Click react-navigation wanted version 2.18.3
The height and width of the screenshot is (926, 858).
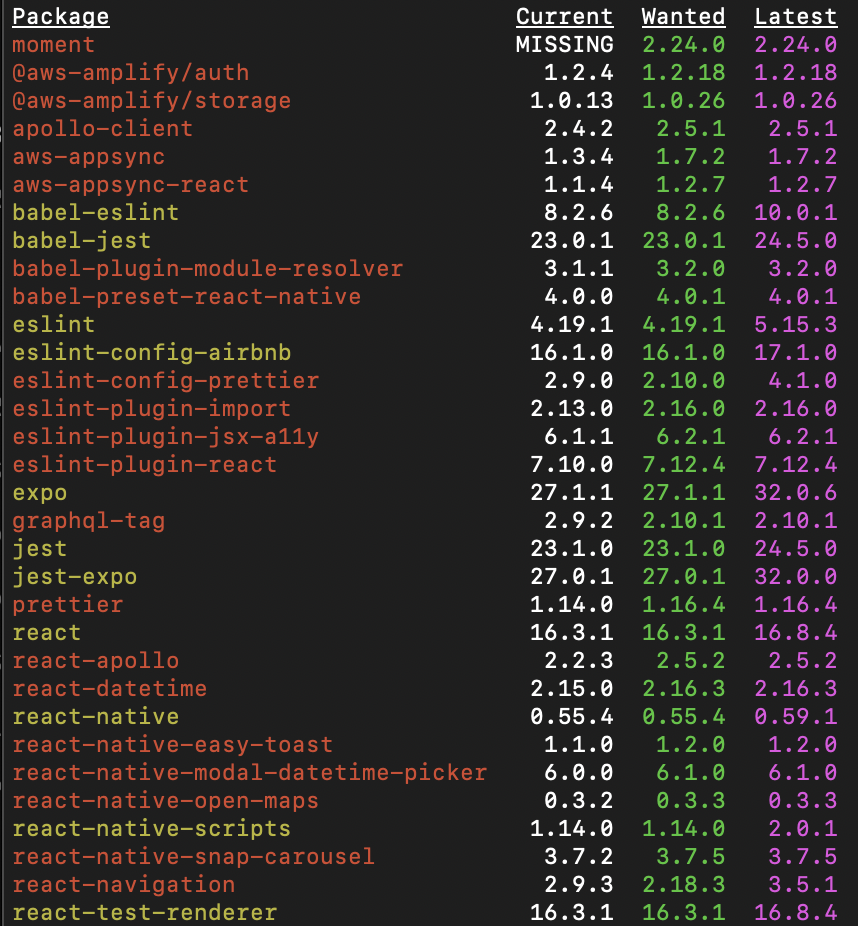coord(683,885)
